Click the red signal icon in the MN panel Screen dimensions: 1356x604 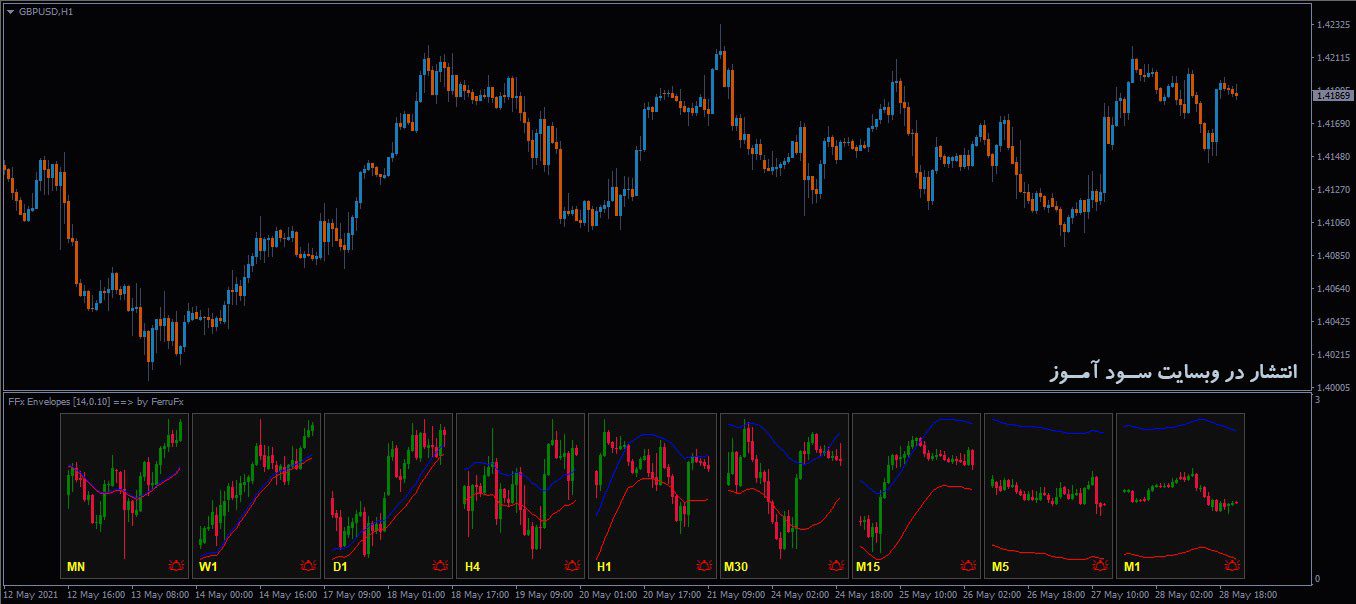(177, 567)
